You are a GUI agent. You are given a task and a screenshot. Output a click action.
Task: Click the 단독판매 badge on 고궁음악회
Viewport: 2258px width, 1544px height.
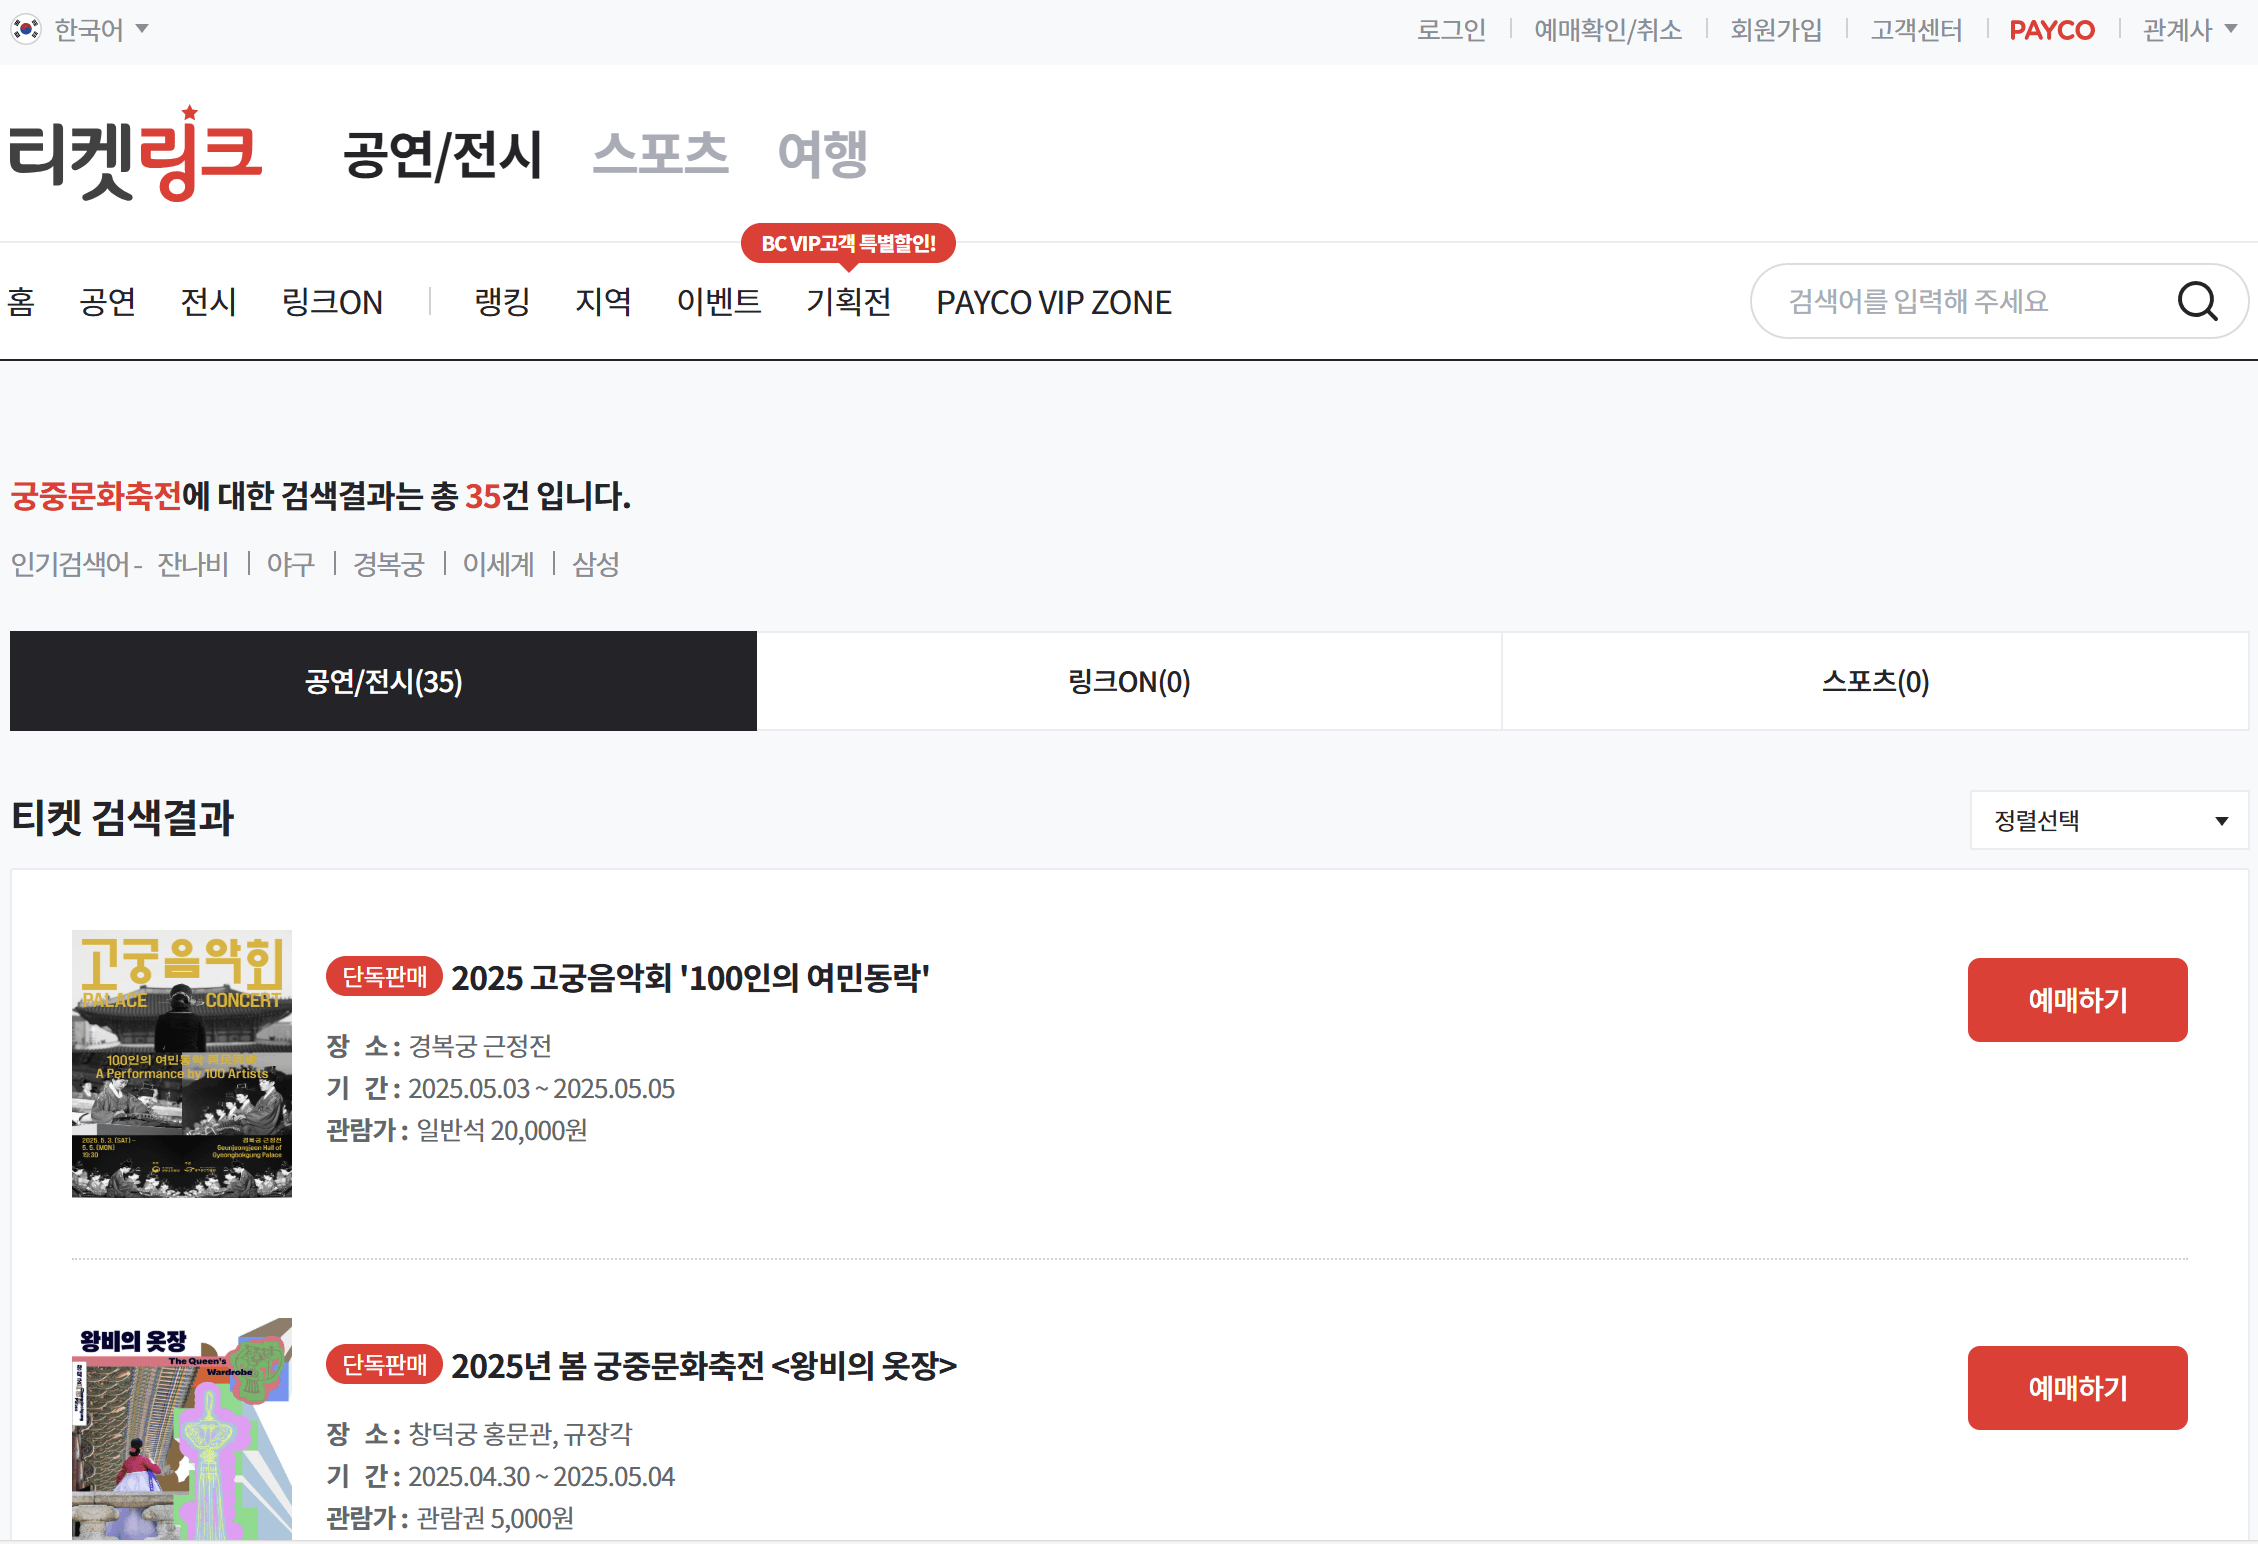click(x=384, y=976)
